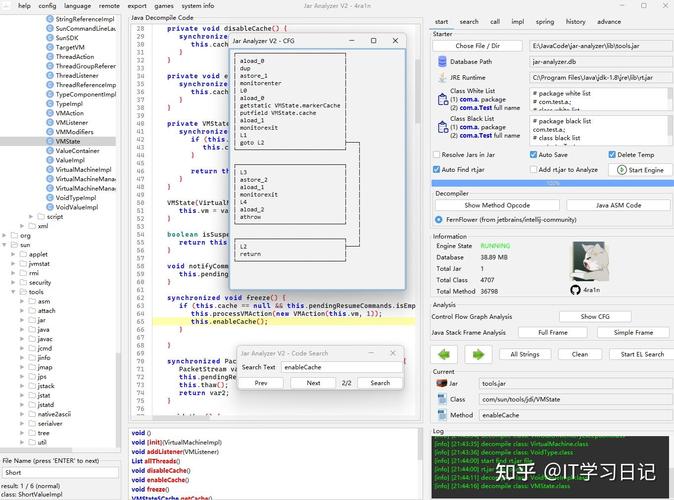Click the cat avatar image
The image size is (674, 500).
tap(589, 262)
